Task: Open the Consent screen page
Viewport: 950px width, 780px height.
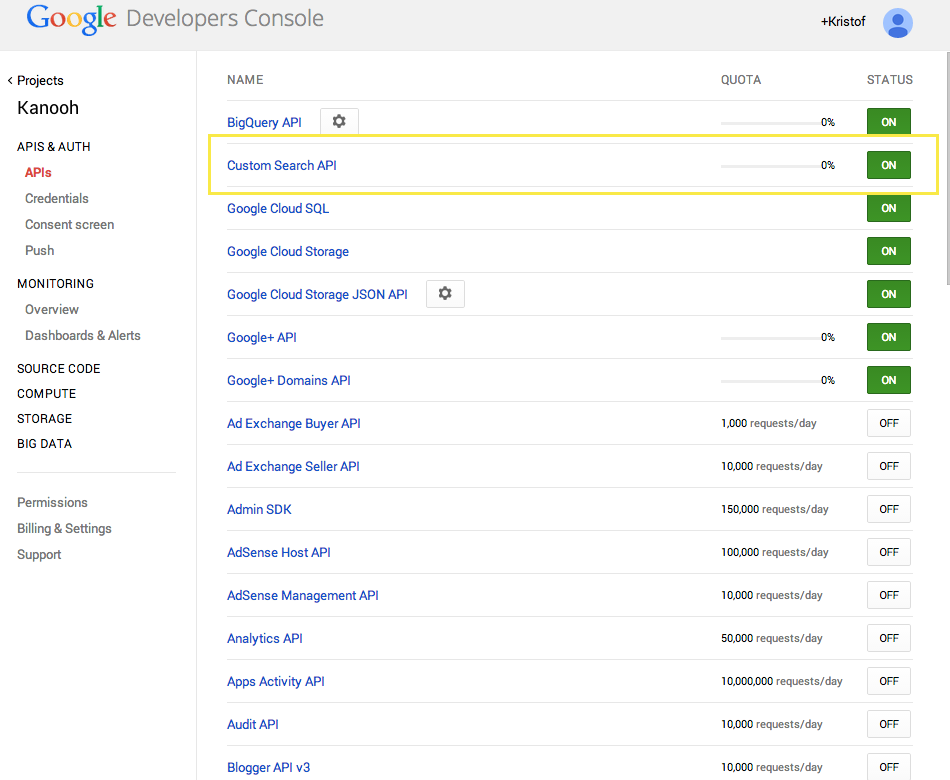Action: tap(70, 225)
